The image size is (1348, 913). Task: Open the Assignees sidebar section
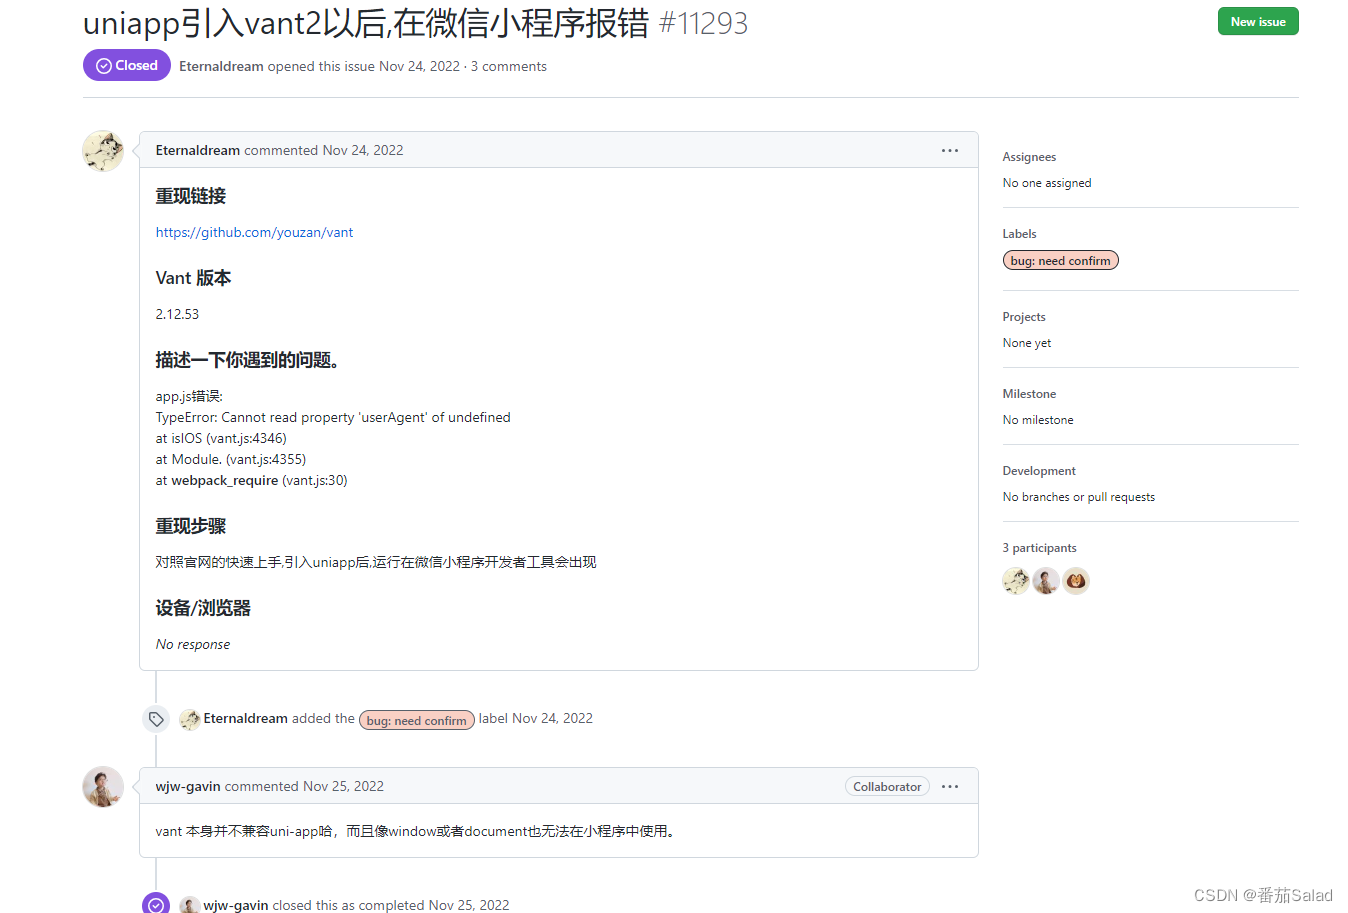pyautogui.click(x=1029, y=157)
